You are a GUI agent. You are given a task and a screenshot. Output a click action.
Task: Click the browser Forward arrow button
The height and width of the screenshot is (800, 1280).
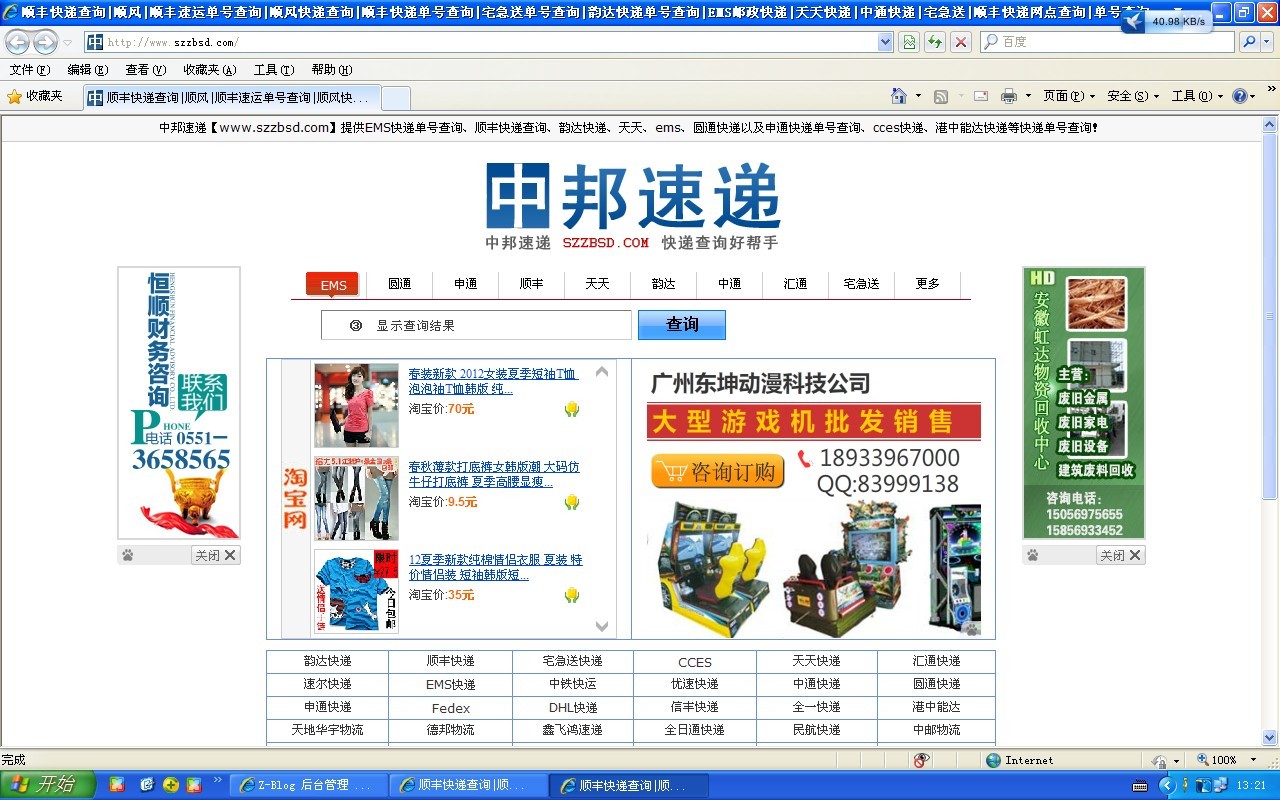pyautogui.click(x=45, y=42)
